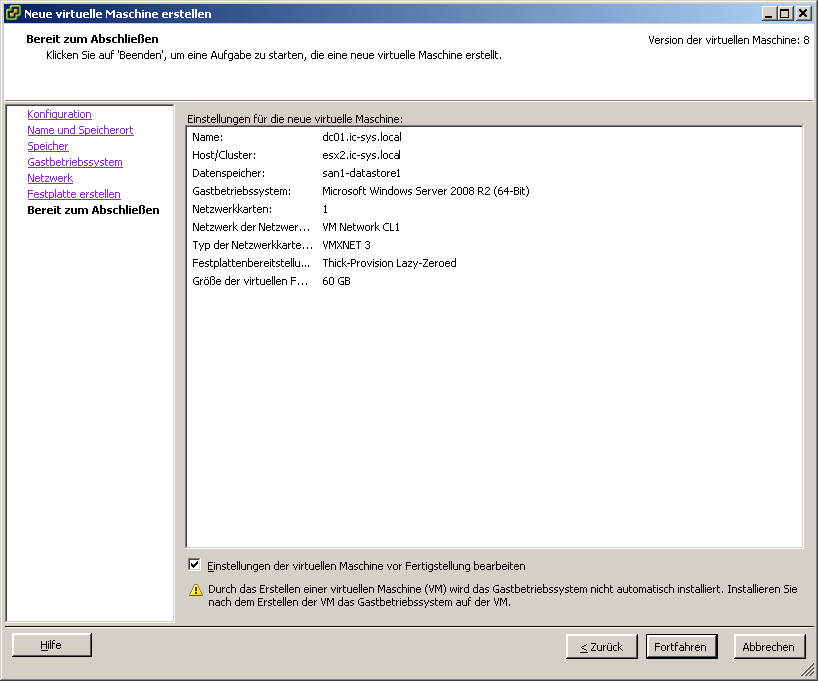Click Fortfahren to continue

click(680, 647)
